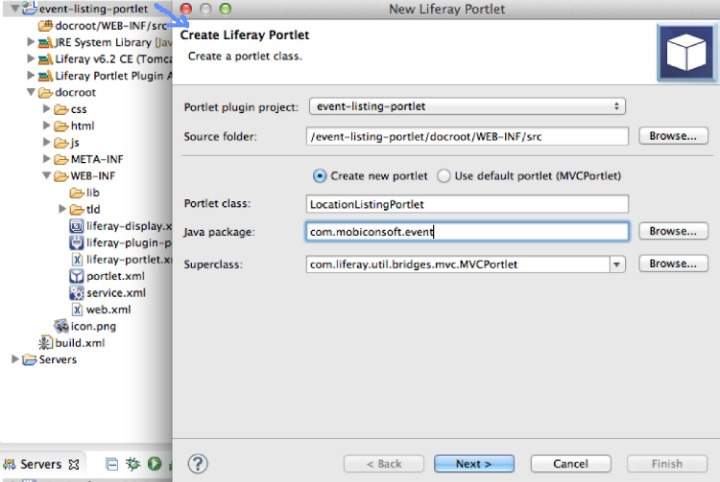This screenshot has width=720, height=482.
Task: Click the build.xml ant file icon
Action: point(45,343)
